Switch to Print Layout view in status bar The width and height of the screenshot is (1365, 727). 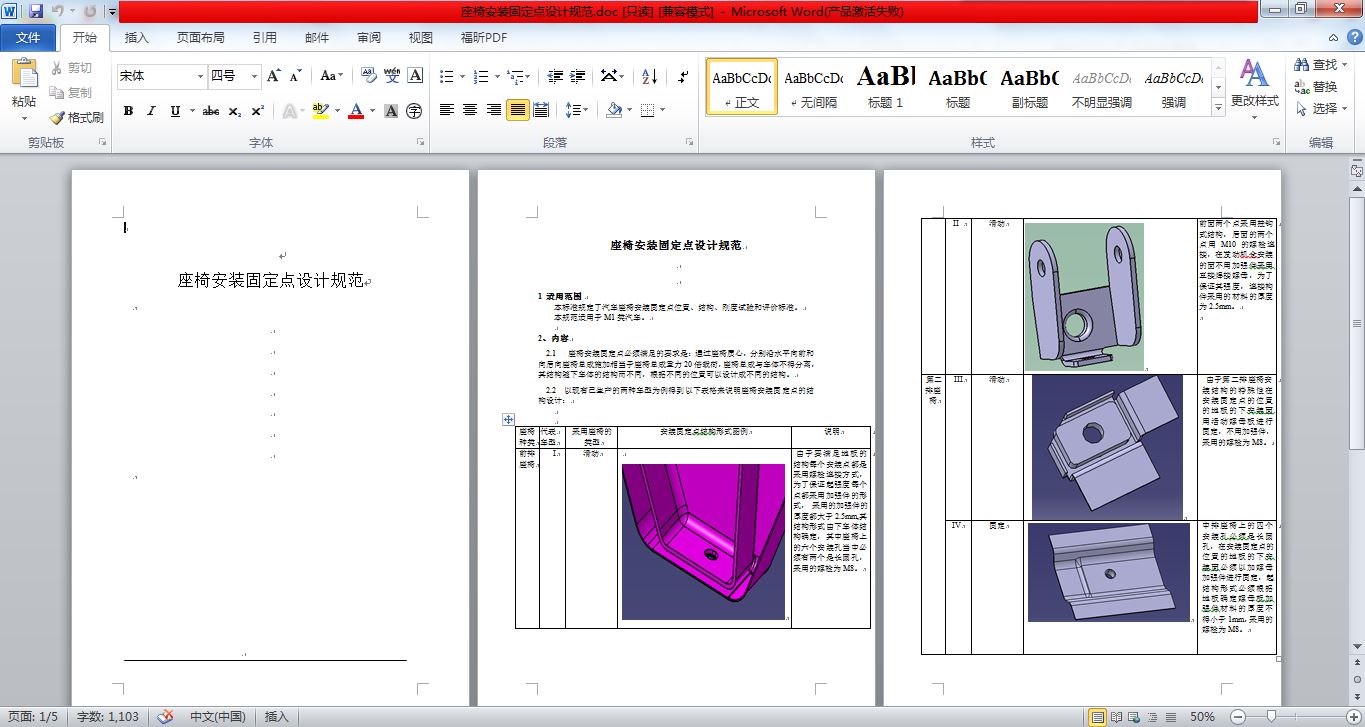tap(1098, 716)
